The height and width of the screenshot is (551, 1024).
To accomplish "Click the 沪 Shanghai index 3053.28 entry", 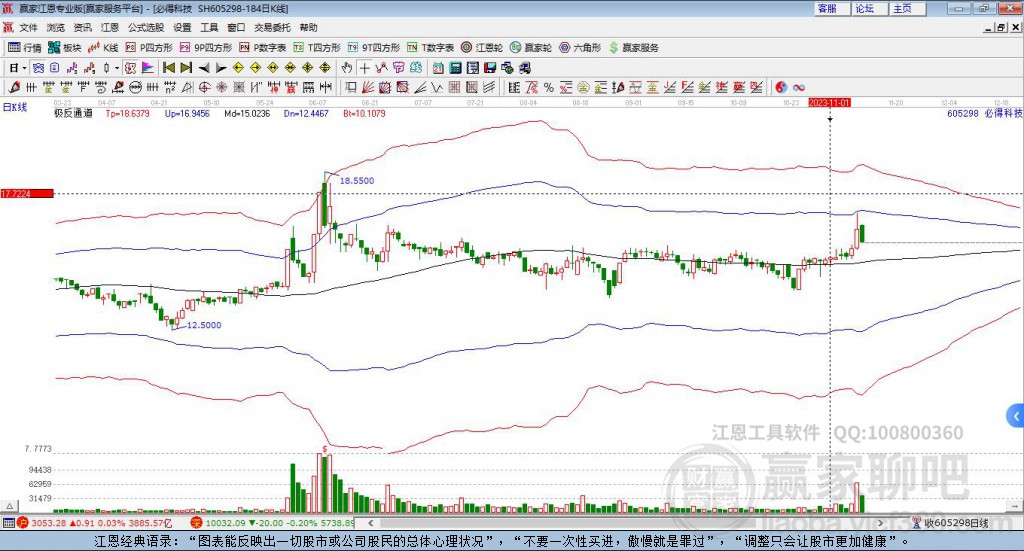I will click(95, 523).
